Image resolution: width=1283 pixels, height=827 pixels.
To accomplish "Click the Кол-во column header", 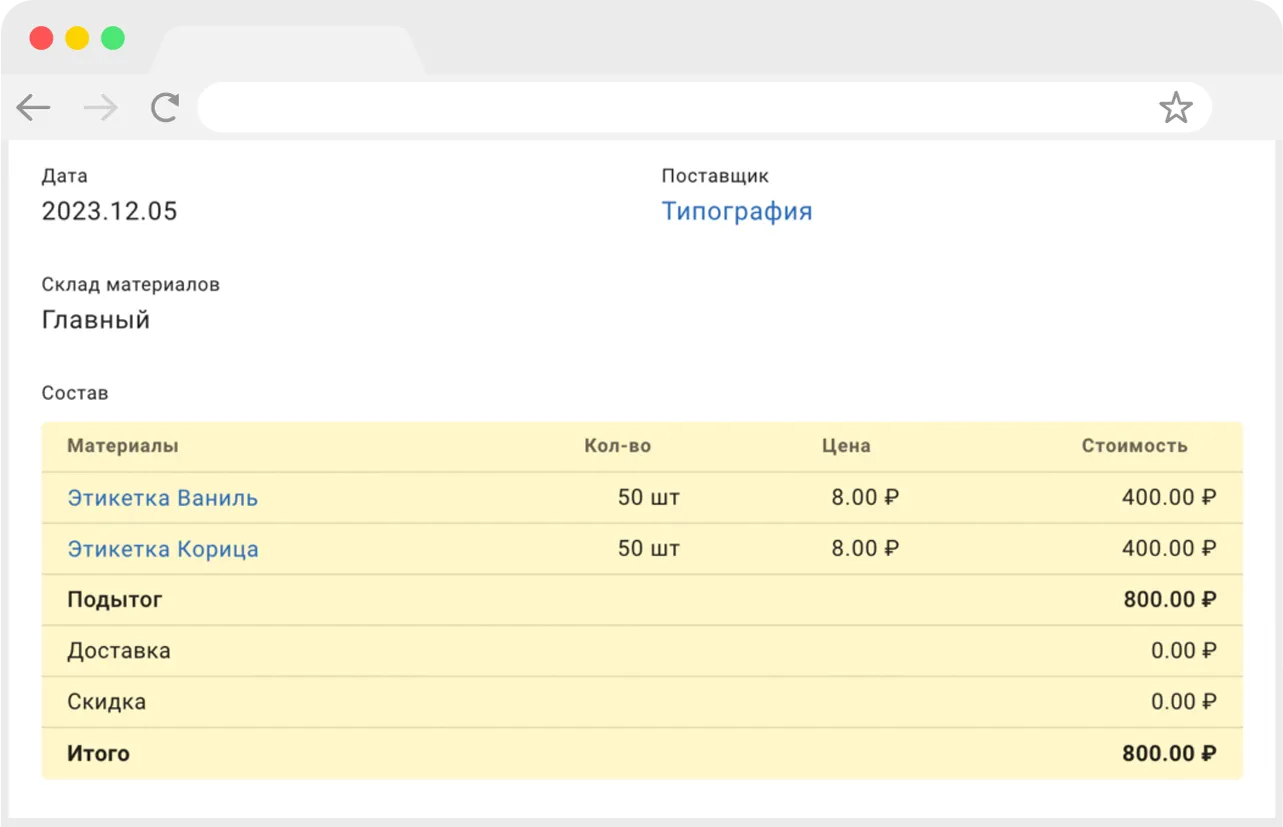I will click(x=618, y=446).
